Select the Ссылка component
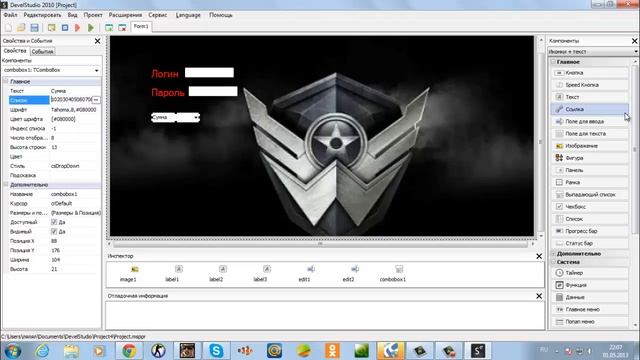Viewport: 640px width, 360px height. 590,109
